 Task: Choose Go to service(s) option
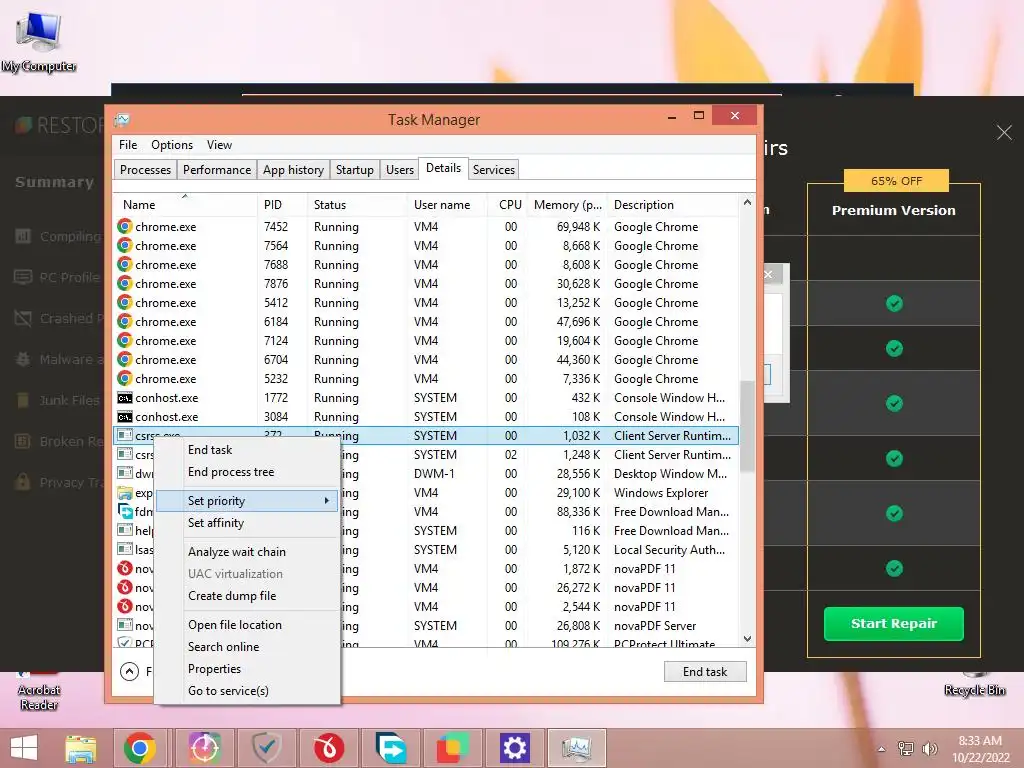247,690
